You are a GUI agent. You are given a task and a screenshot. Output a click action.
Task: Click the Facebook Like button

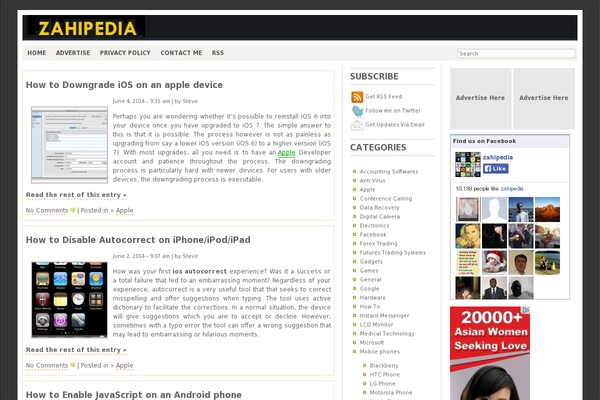(x=495, y=168)
